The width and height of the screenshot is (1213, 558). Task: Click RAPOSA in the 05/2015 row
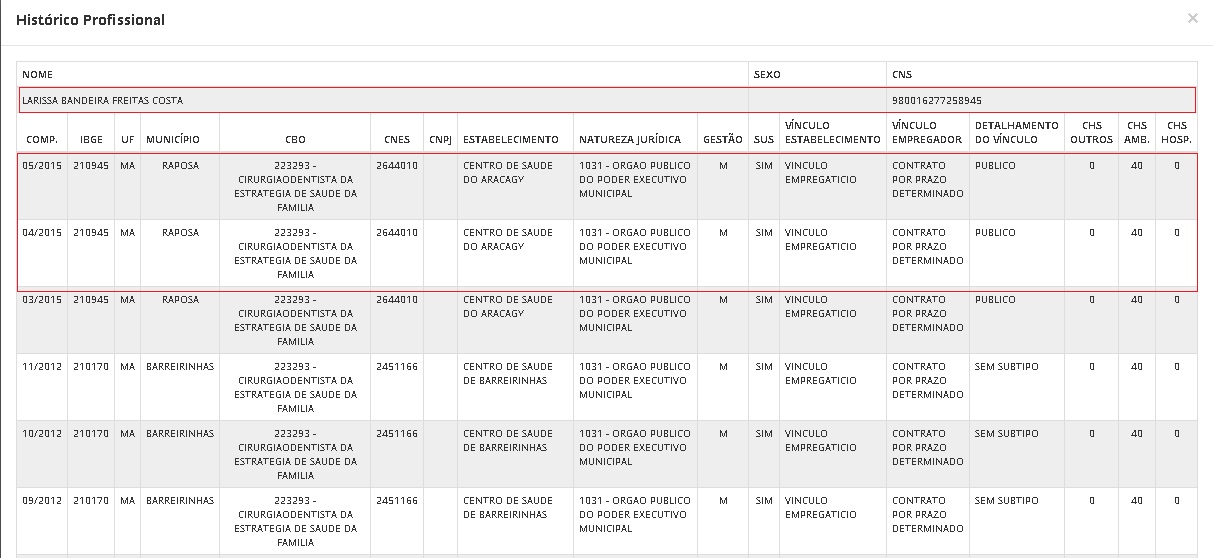pyautogui.click(x=180, y=166)
